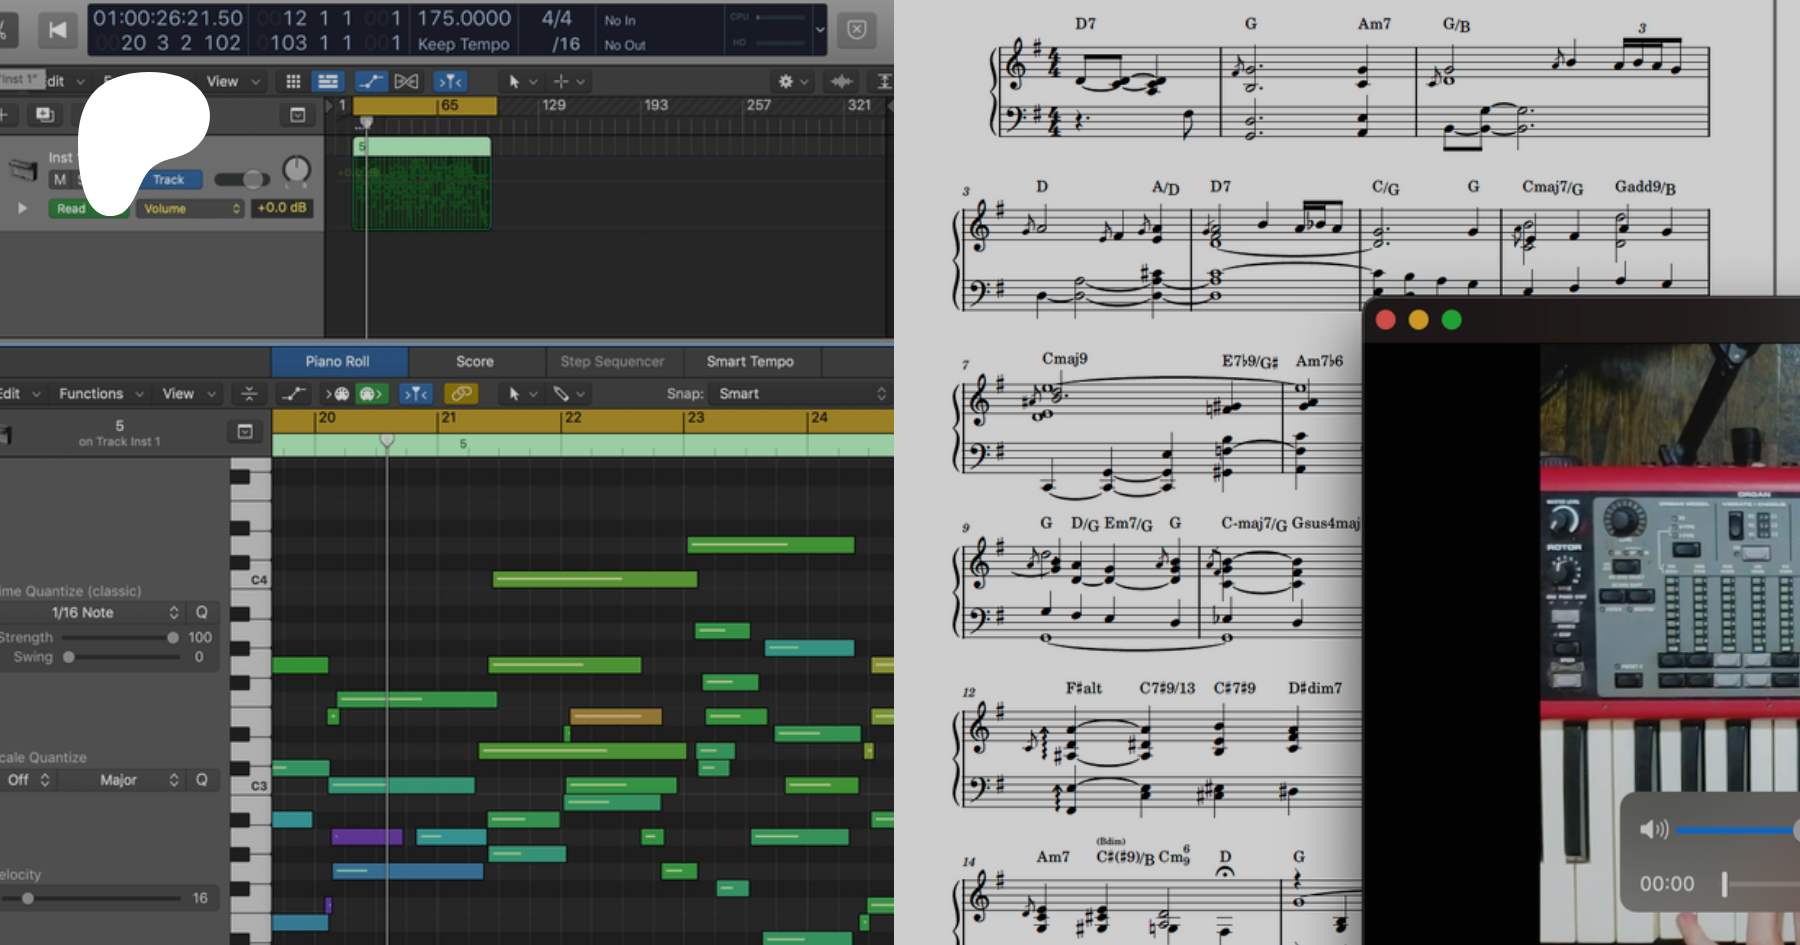Click the Read automation mode button
This screenshot has width=1800, height=945.
click(x=71, y=208)
